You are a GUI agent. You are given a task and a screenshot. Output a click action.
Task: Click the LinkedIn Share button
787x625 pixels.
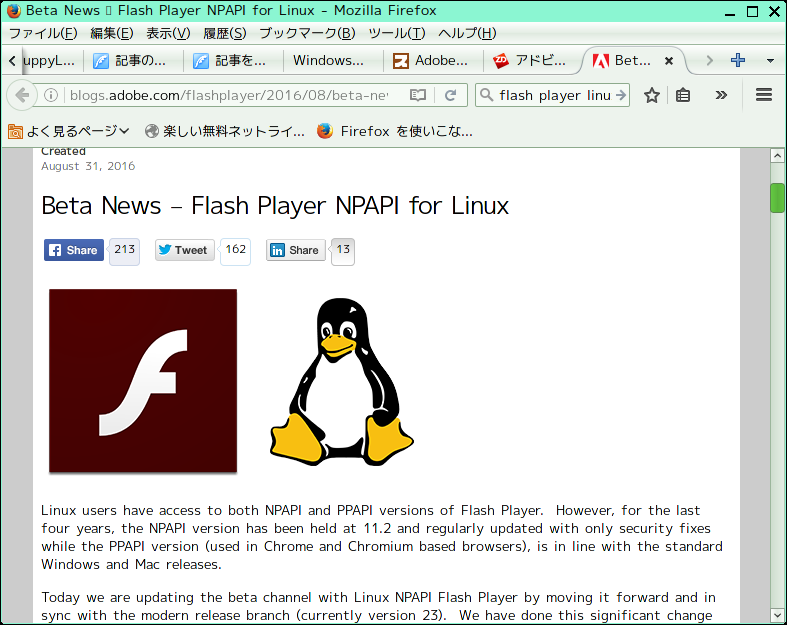296,250
